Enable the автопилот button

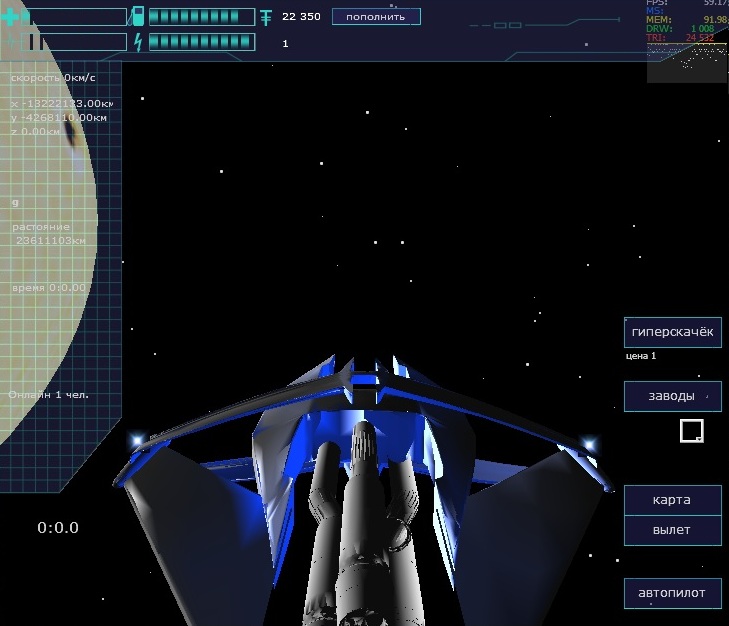(672, 593)
